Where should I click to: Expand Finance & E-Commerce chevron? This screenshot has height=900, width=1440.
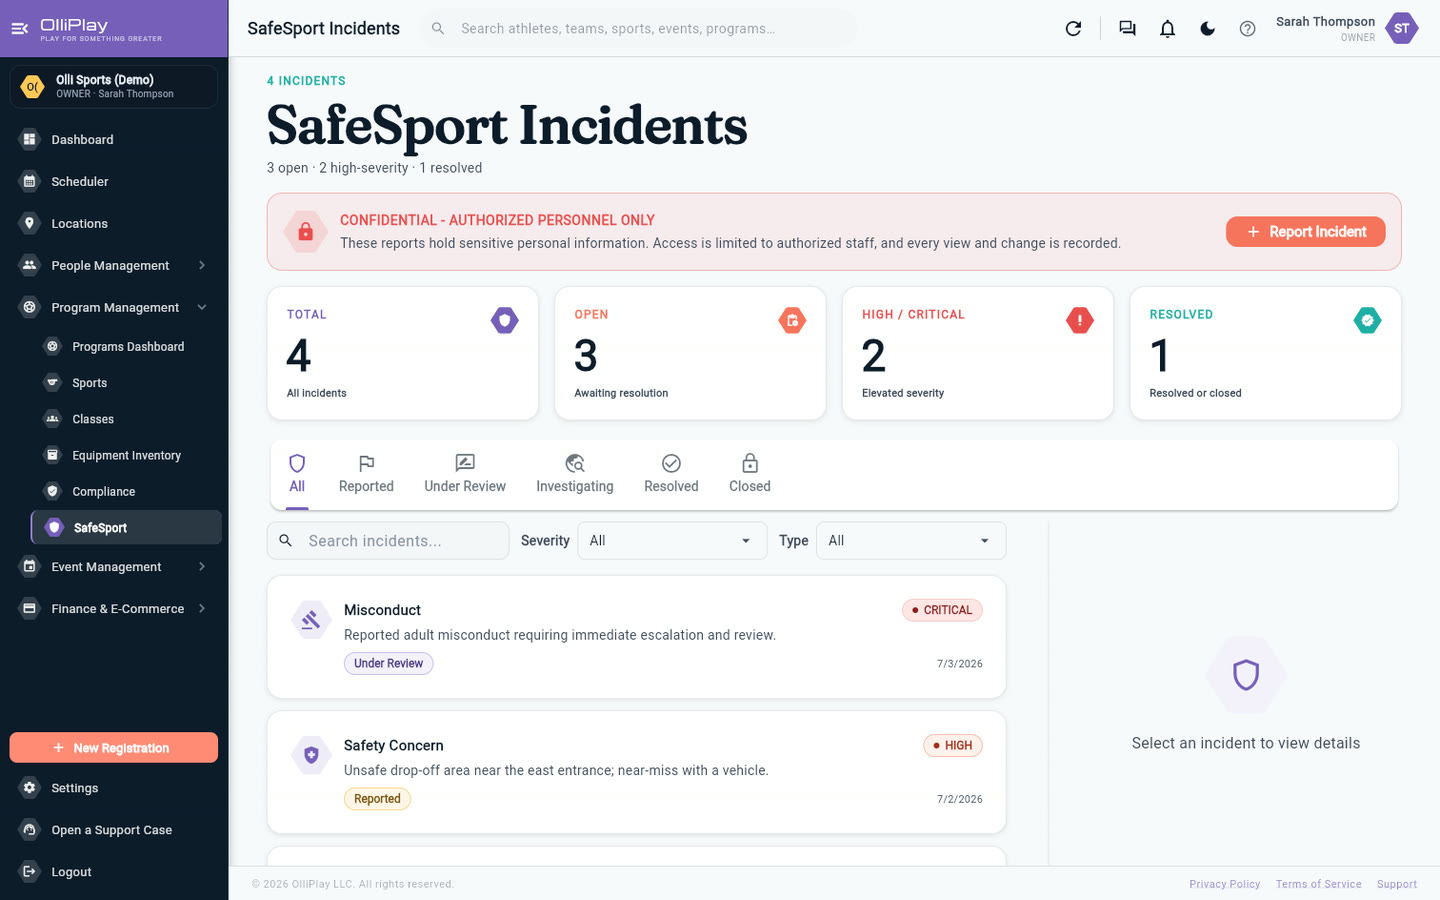click(202, 608)
